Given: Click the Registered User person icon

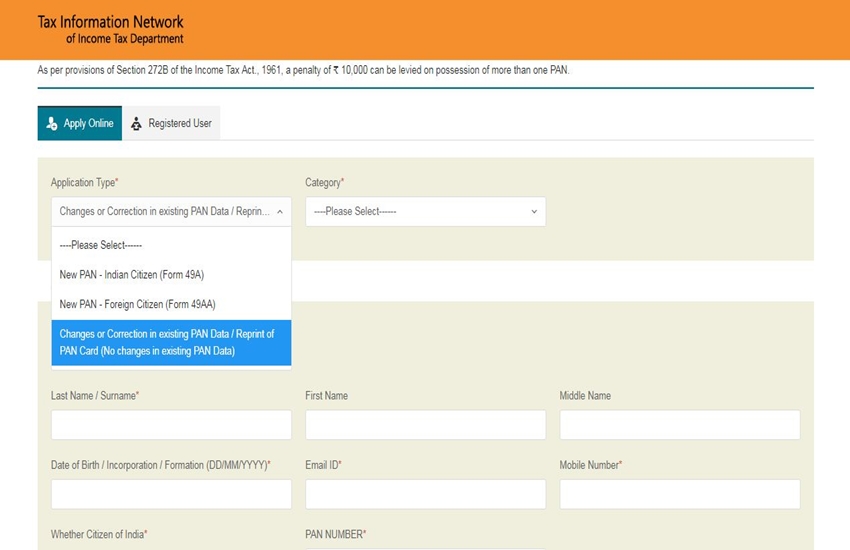Looking at the screenshot, I should [x=137, y=124].
